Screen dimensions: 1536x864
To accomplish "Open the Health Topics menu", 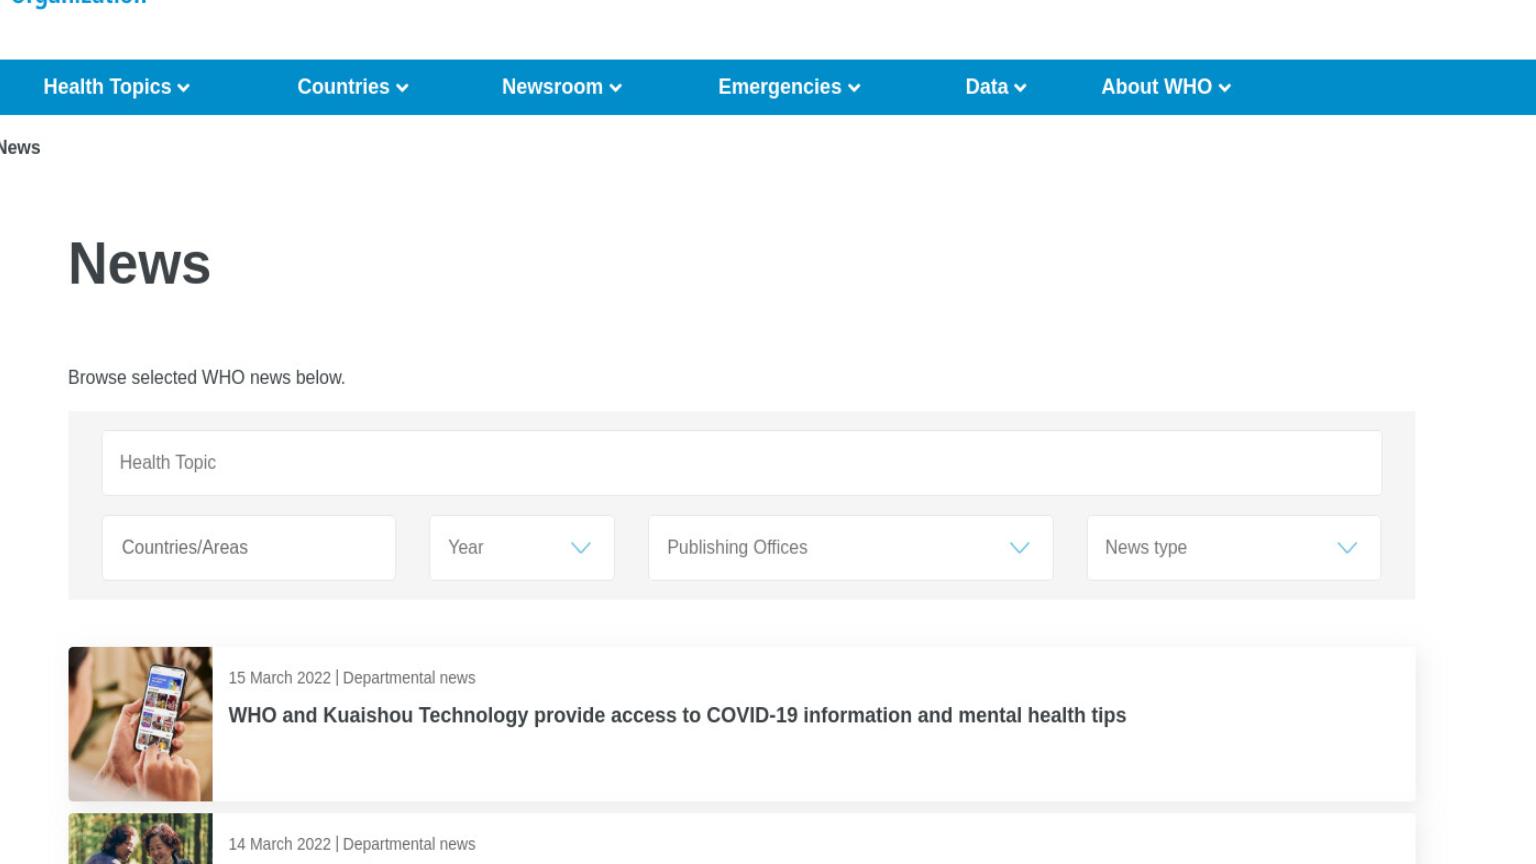I will (116, 87).
